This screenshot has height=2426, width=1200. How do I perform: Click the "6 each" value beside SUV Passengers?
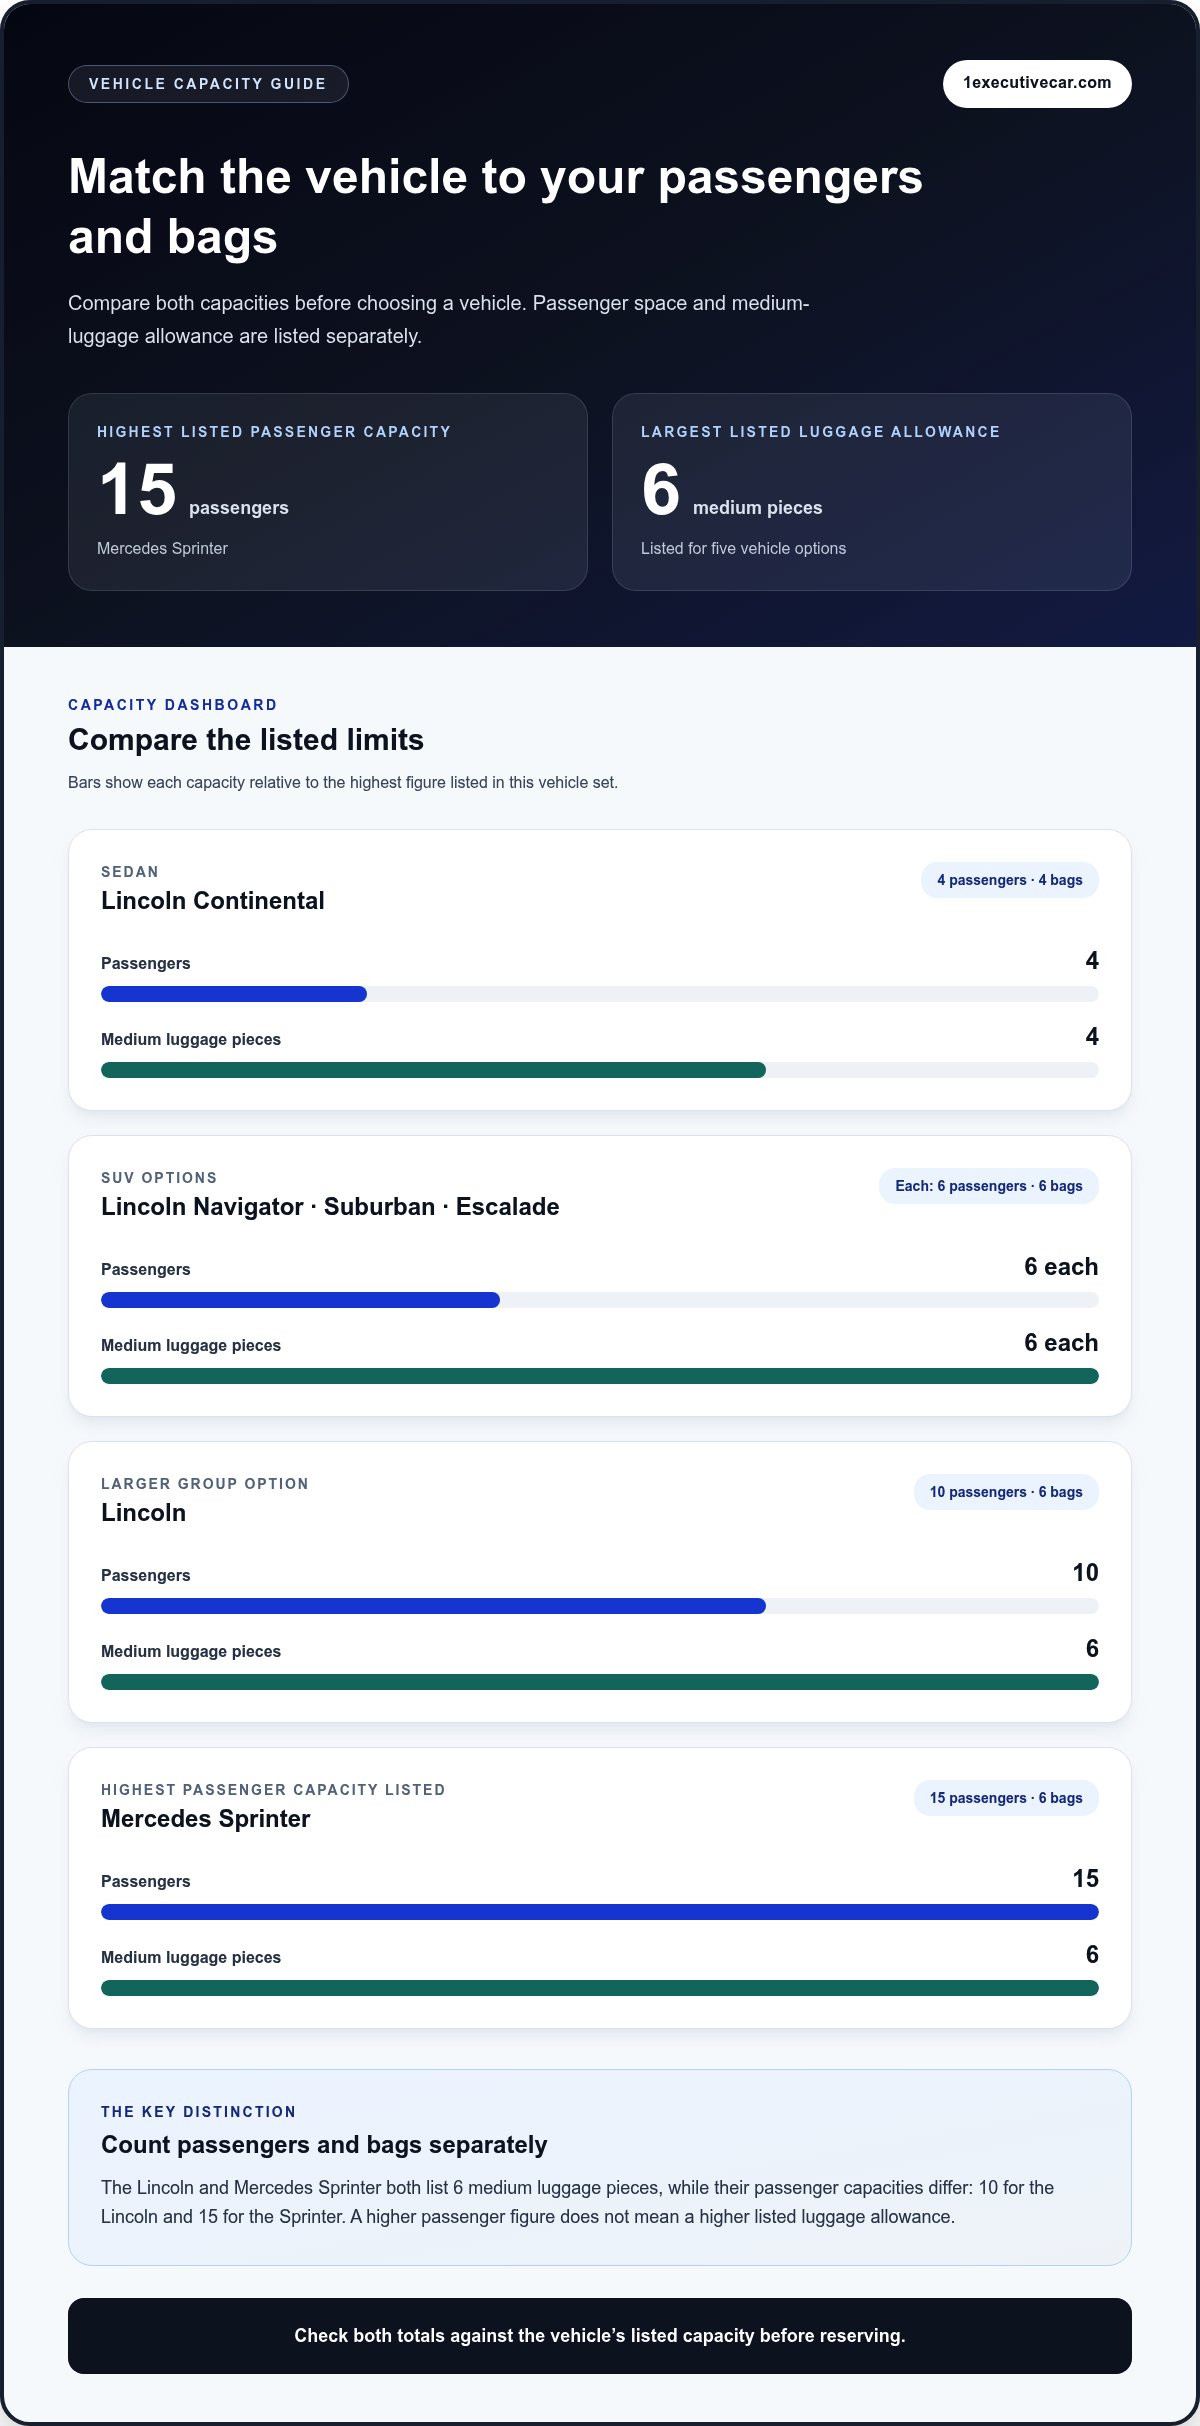1061,1267
